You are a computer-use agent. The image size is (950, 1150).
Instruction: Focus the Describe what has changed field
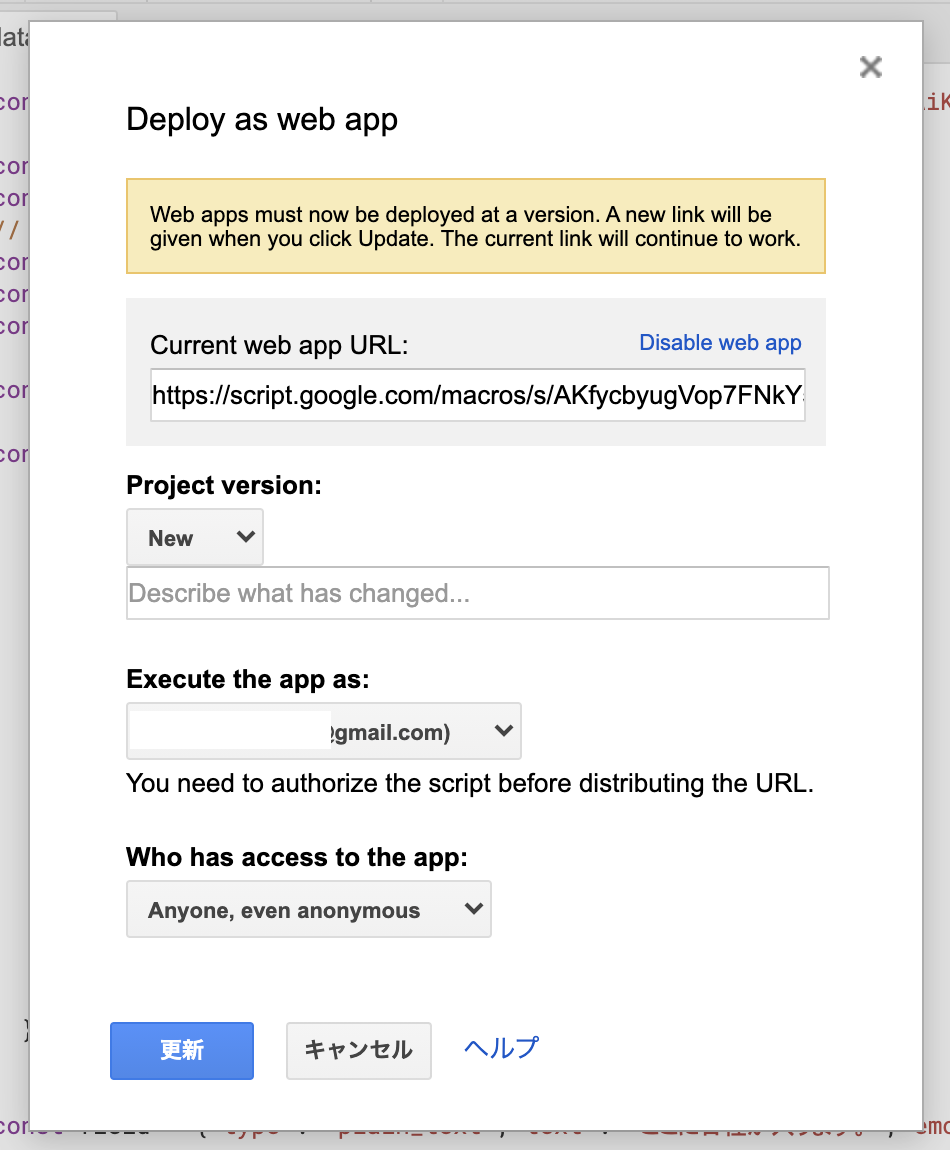[478, 593]
